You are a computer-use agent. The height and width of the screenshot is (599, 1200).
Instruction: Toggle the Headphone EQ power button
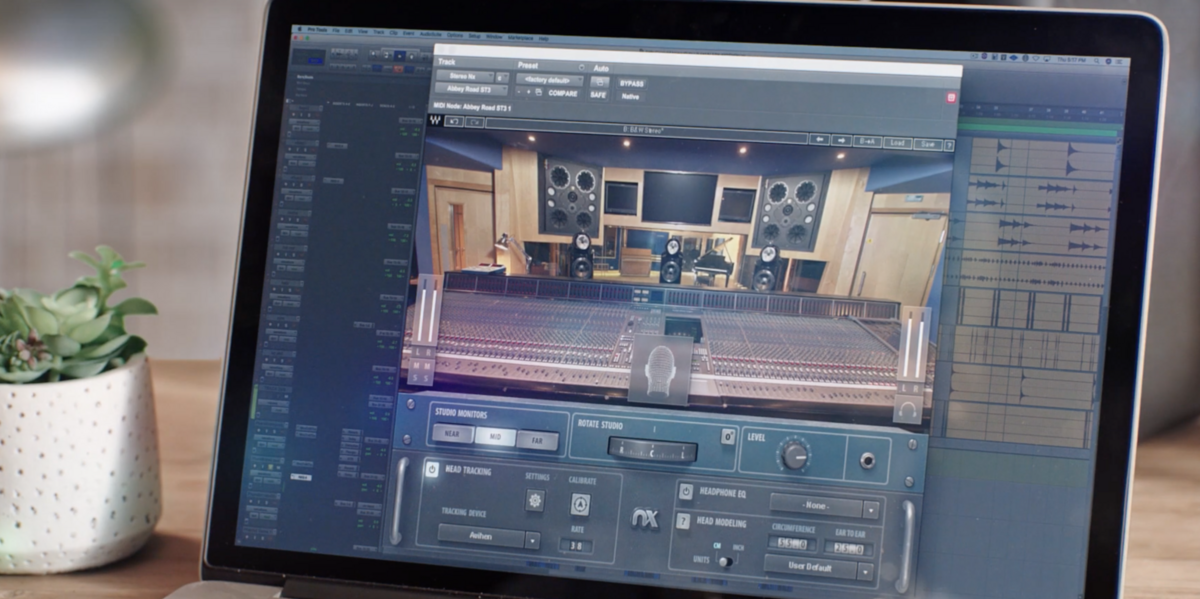click(685, 491)
